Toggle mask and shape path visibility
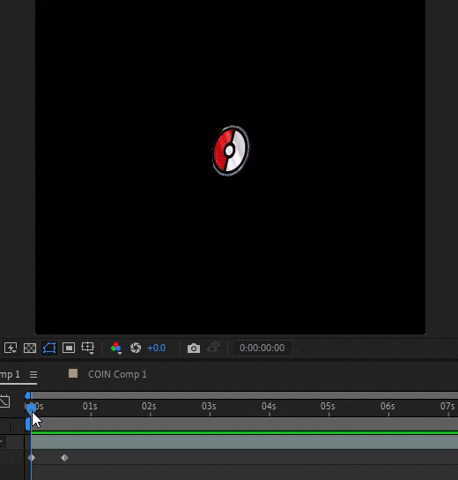This screenshot has height=480, width=458. pos(49,348)
